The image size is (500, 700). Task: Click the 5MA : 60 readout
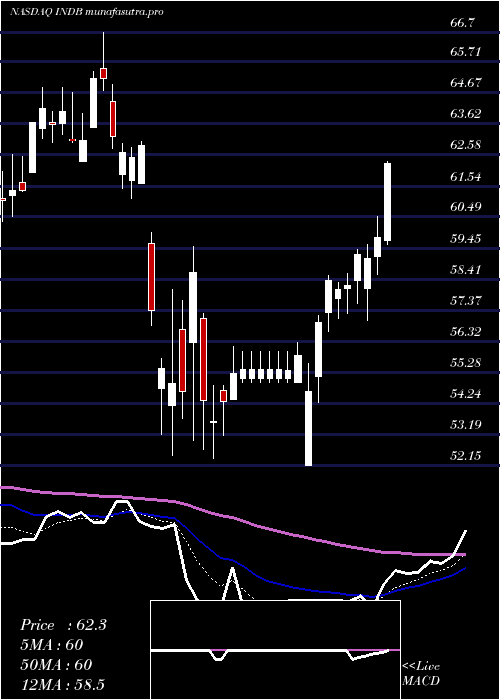click(51, 645)
